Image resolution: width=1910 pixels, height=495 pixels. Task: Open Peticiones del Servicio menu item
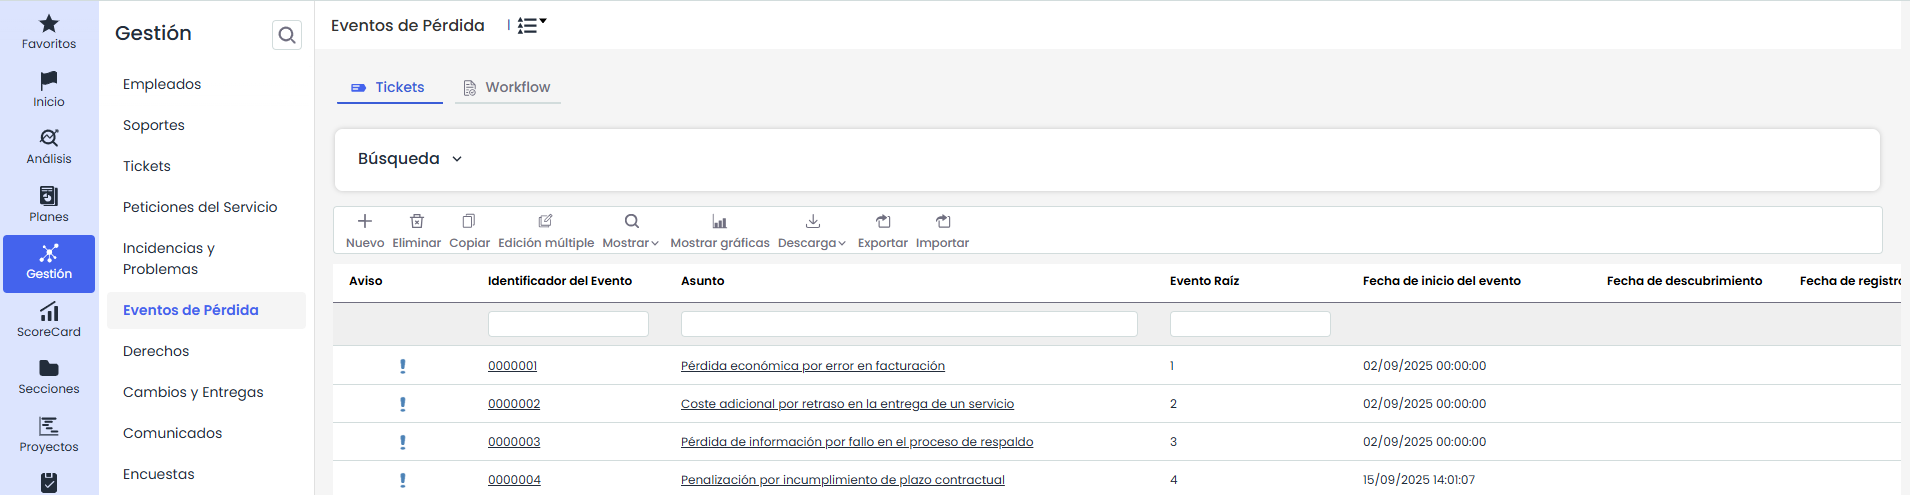pos(200,207)
